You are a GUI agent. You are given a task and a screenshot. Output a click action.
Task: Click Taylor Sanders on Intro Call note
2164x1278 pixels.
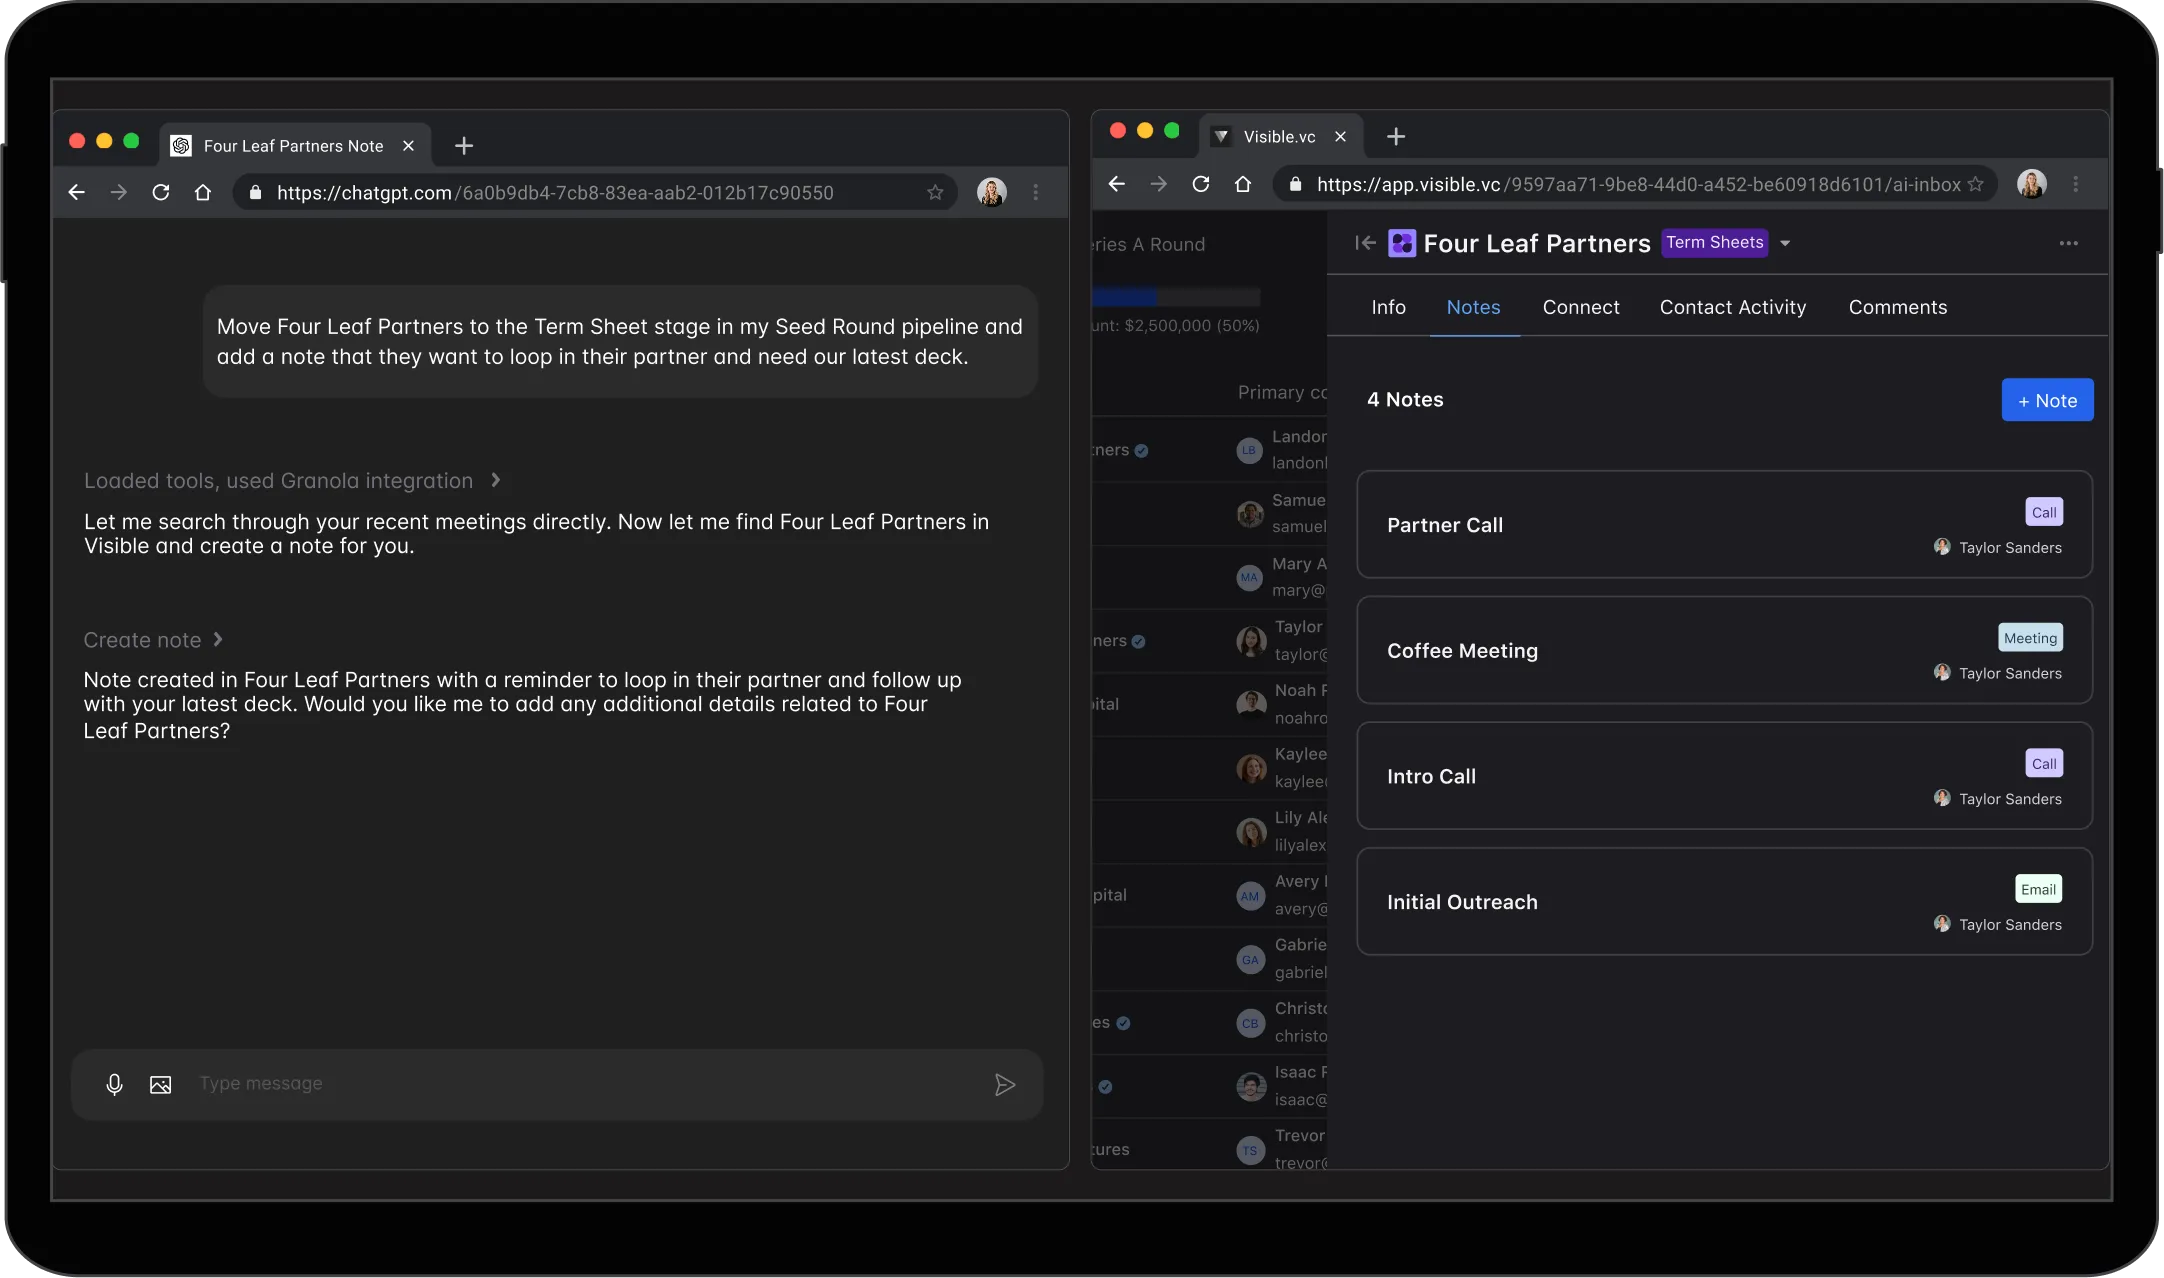coord(1997,798)
